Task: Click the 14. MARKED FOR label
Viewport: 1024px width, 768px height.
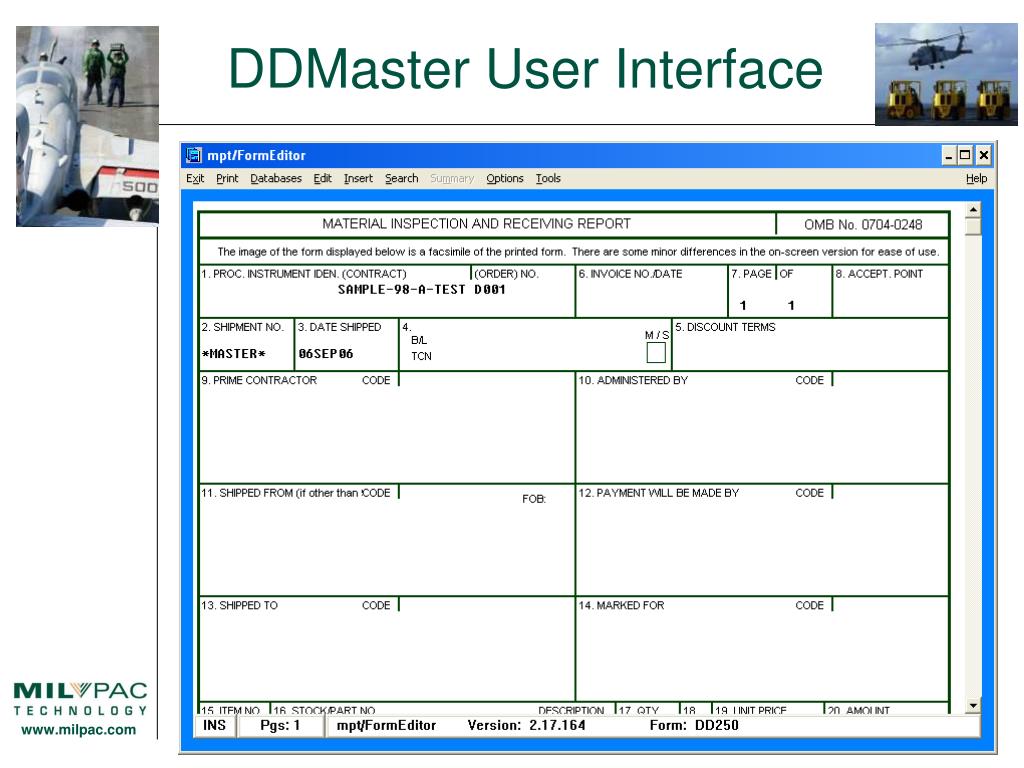Action: point(621,605)
